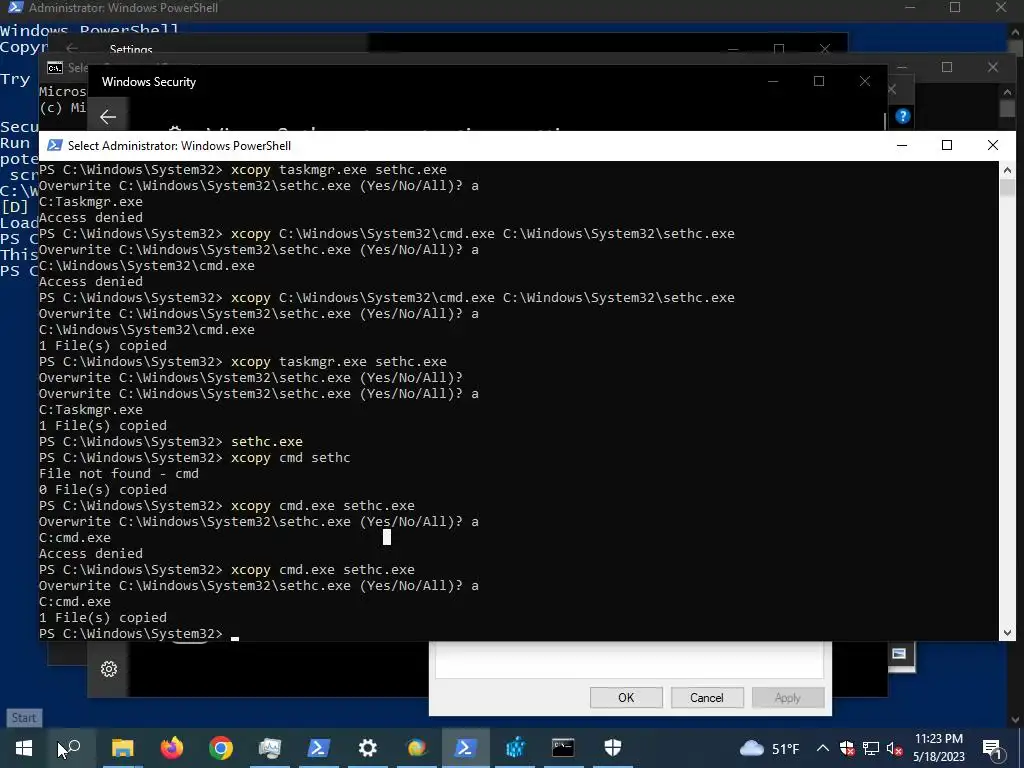Viewport: 1024px width, 768px height.
Task: Go back in the Settings window
Action: tap(72, 49)
